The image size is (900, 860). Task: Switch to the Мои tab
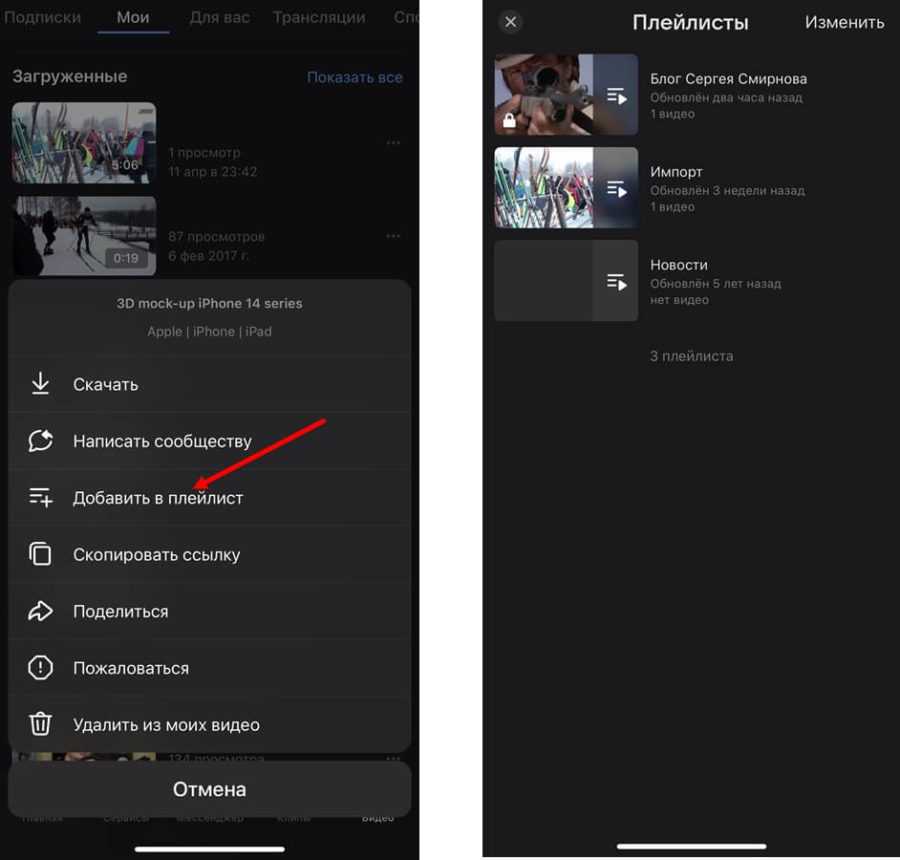click(133, 18)
